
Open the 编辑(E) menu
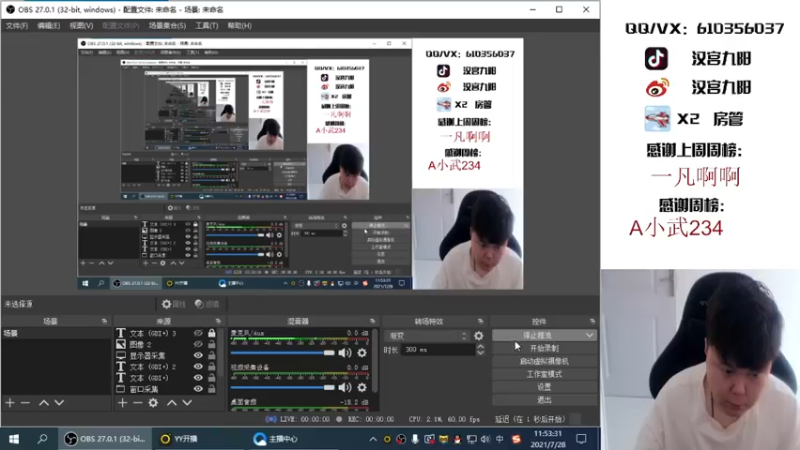tap(48, 26)
